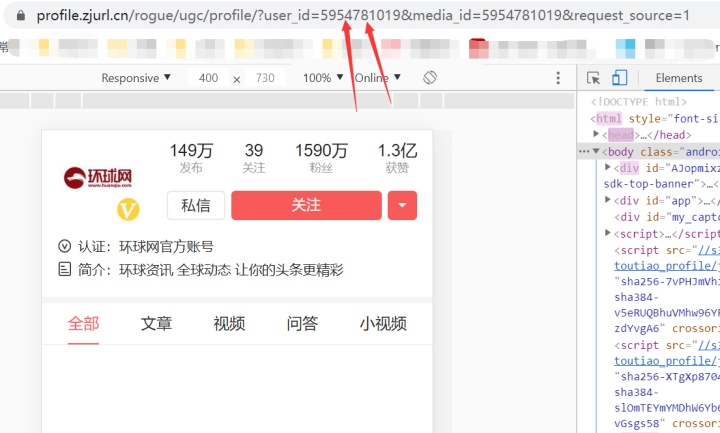
Task: Click 认证: 环球网官方账号 text
Action: pos(146,247)
